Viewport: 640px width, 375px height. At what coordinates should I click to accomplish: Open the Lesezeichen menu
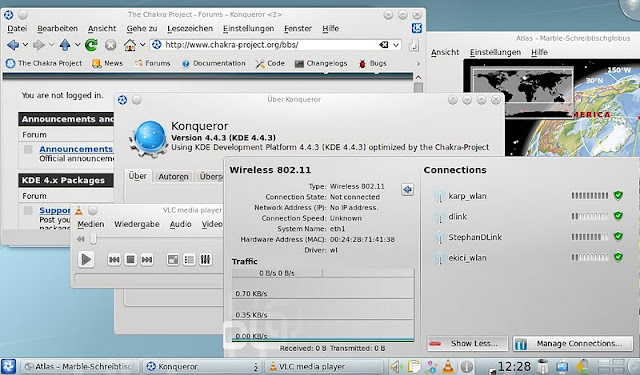pyautogui.click(x=190, y=29)
